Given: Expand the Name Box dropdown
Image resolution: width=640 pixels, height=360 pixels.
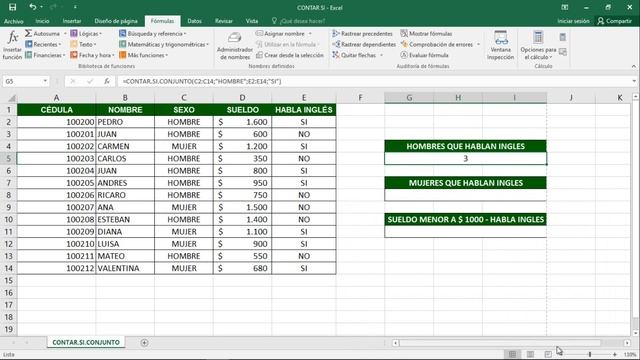Looking at the screenshot, I should click(45, 81).
